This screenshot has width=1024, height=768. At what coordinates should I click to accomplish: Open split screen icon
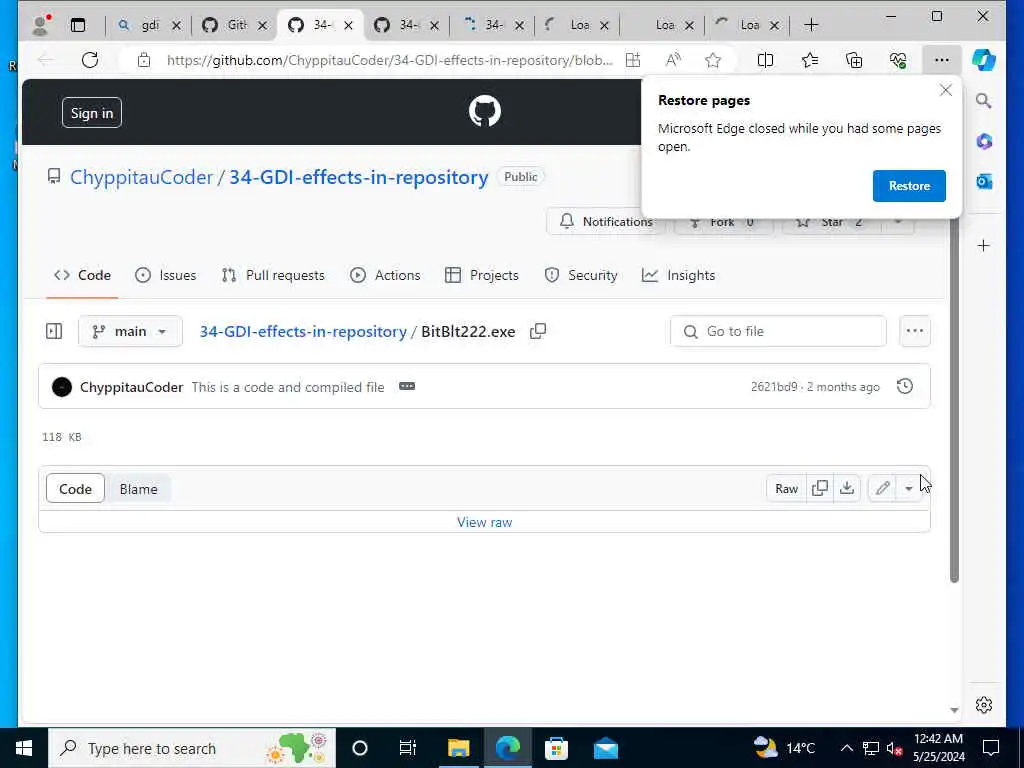(x=765, y=60)
